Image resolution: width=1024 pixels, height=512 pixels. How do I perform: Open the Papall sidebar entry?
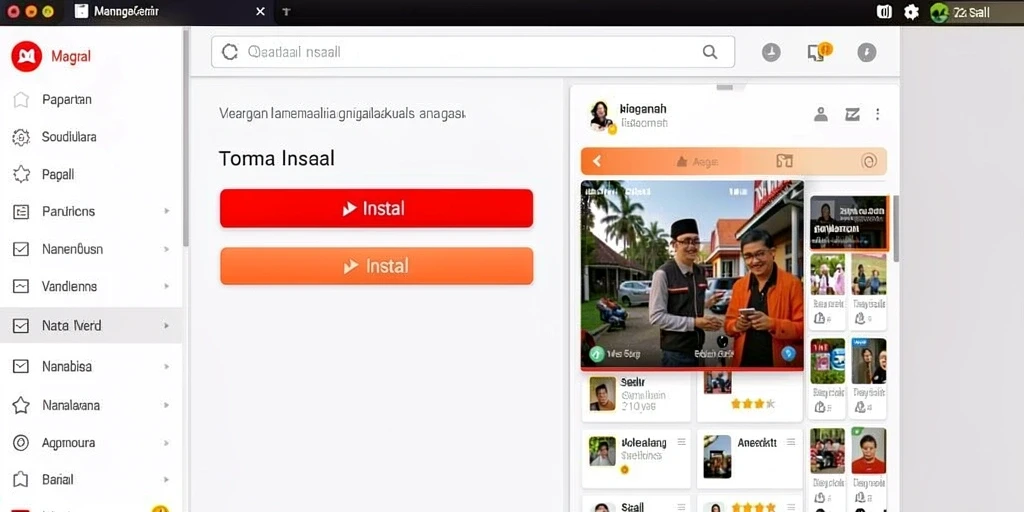click(x=58, y=174)
